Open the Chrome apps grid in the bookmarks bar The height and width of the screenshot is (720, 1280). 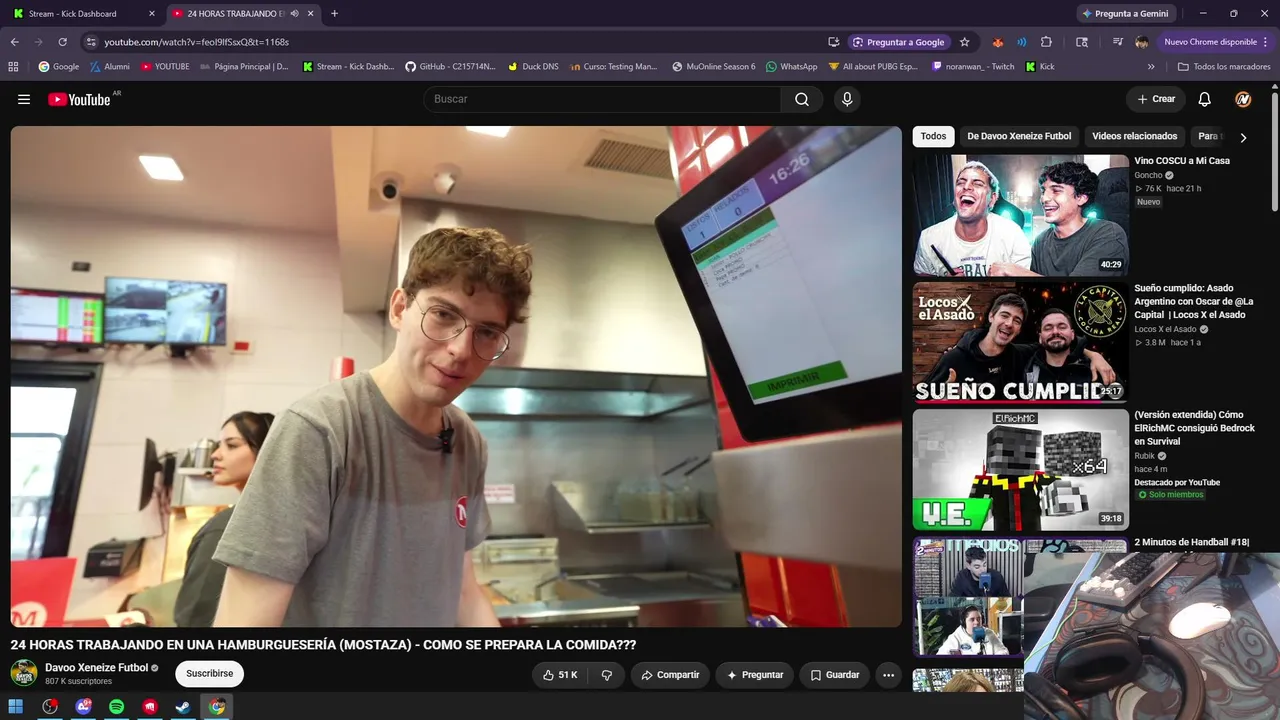tap(13, 67)
